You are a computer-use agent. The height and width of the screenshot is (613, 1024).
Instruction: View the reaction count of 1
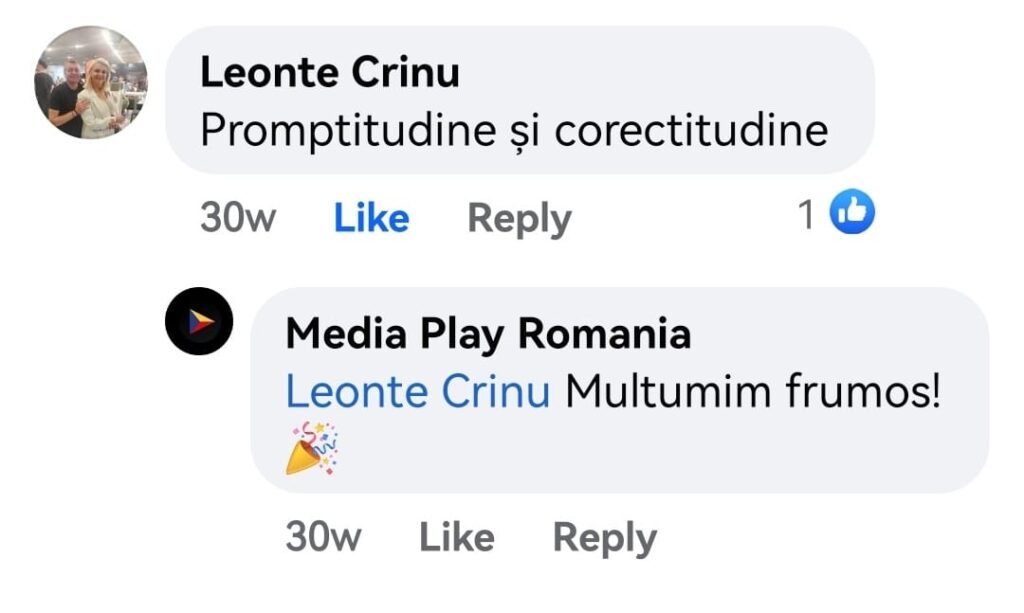[x=806, y=213]
